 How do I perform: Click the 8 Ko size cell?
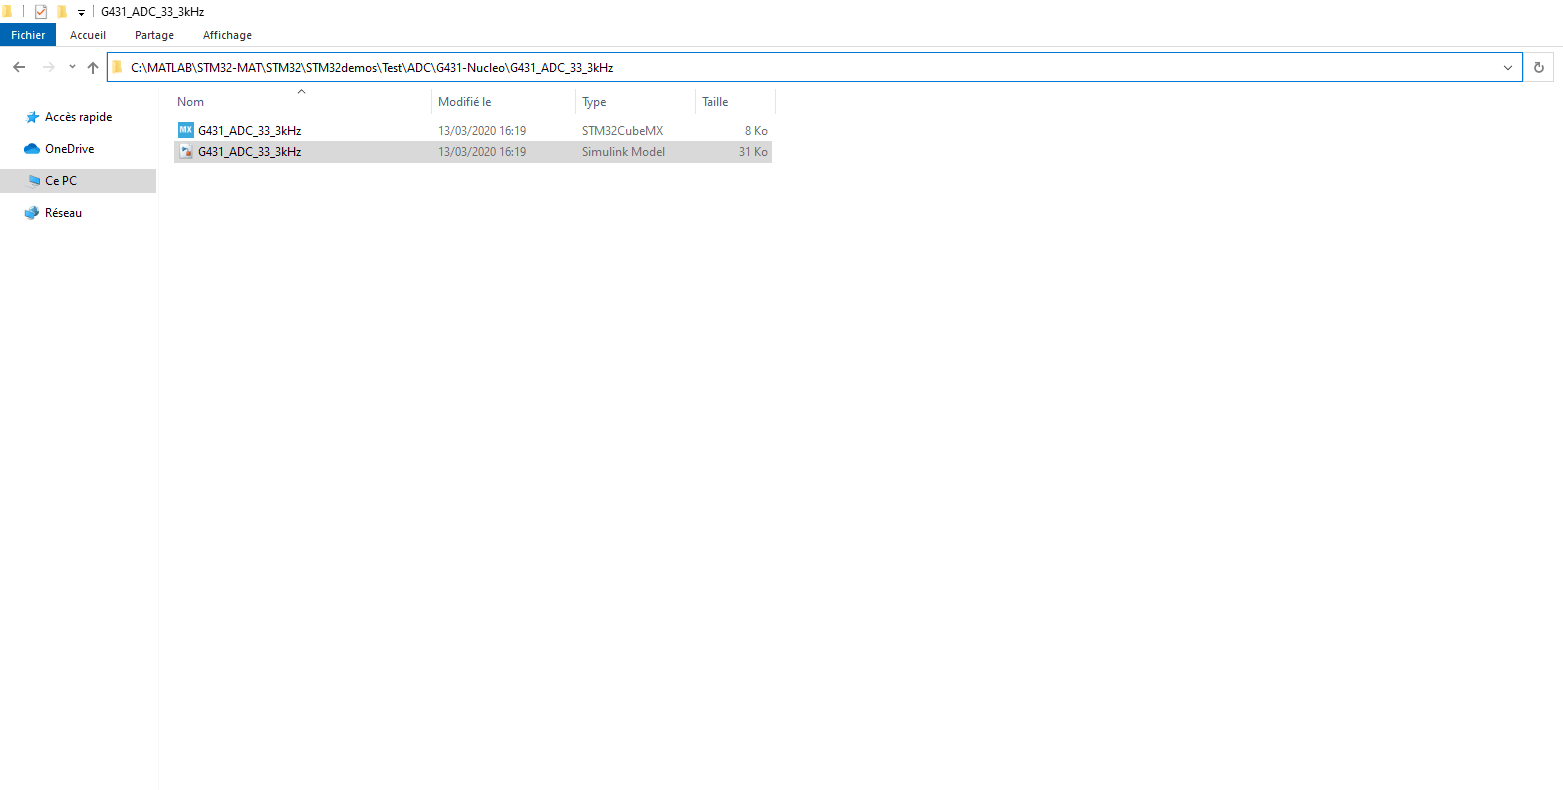point(756,131)
